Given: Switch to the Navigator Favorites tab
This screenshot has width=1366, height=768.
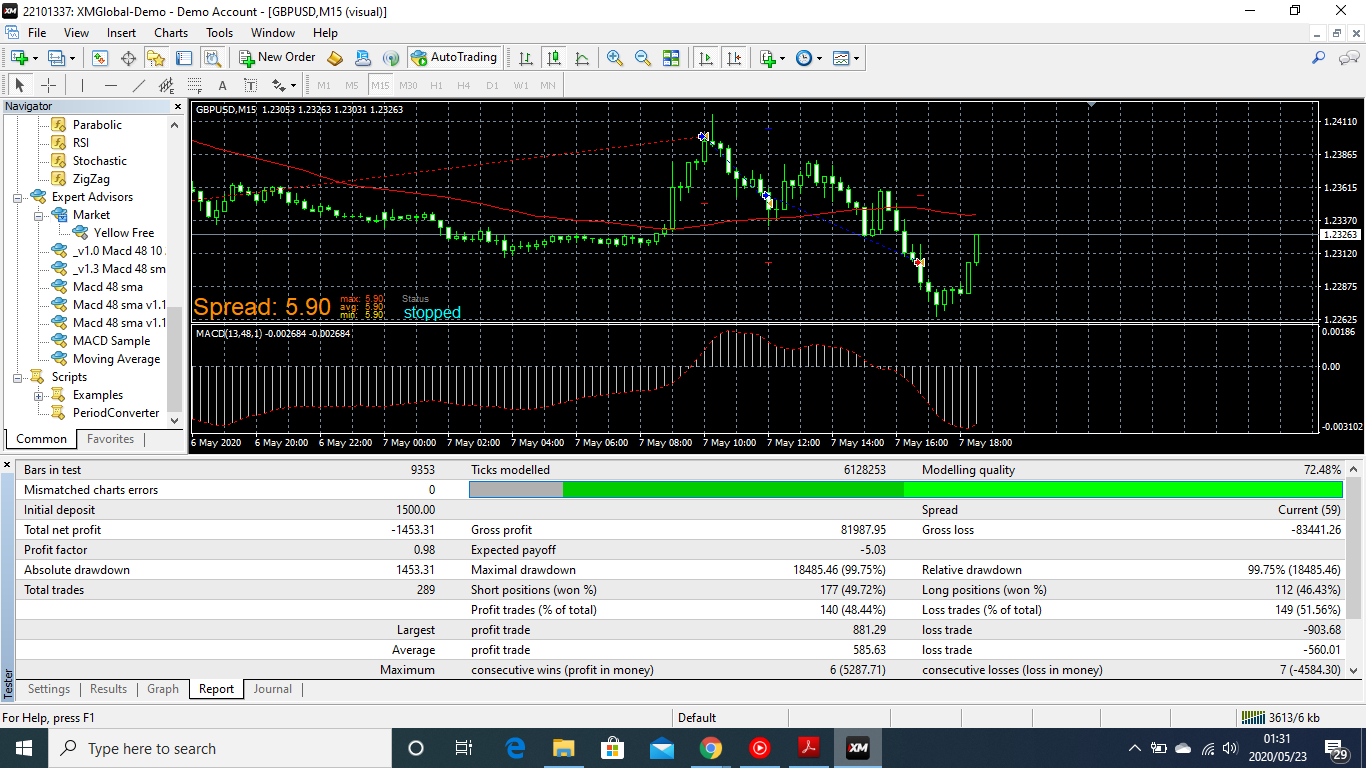Looking at the screenshot, I should [x=110, y=439].
